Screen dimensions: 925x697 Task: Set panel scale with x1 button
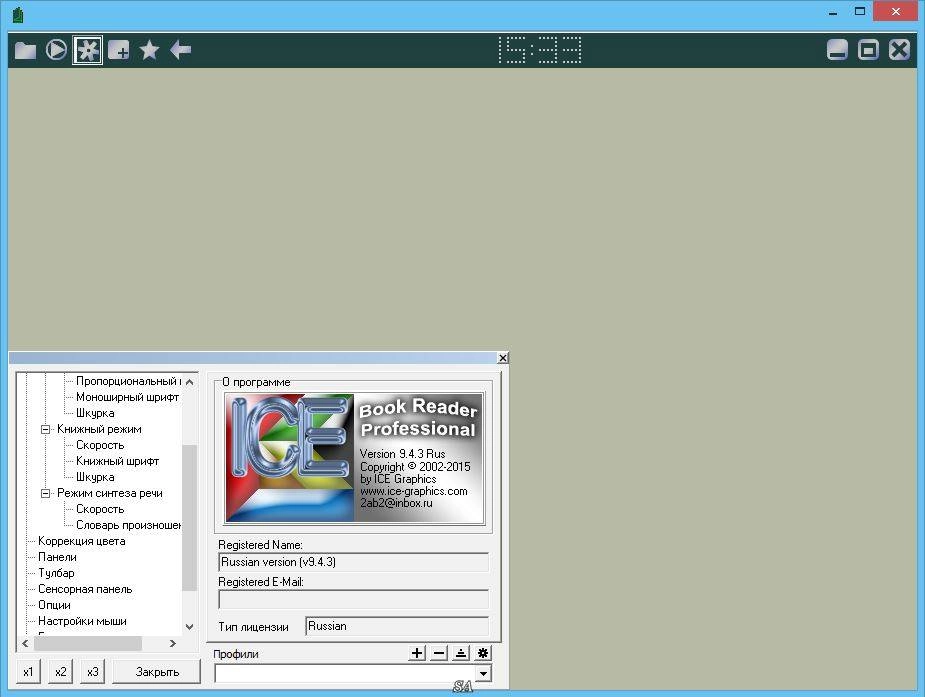(x=28, y=672)
